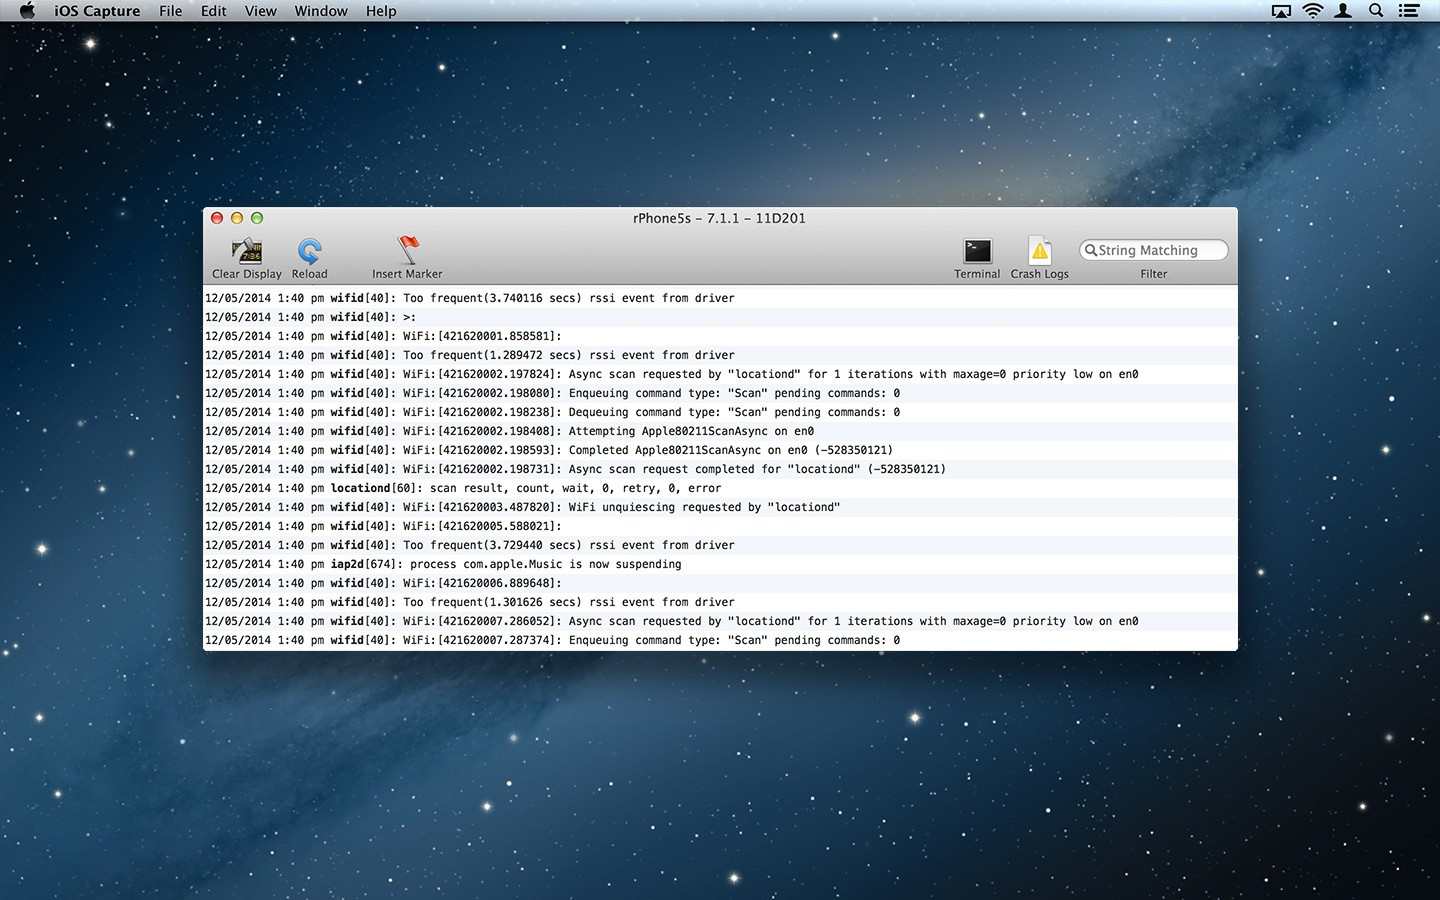Select the line 'Too frequent(3.729440 secs)'
The height and width of the screenshot is (900, 1440).
coord(720,545)
